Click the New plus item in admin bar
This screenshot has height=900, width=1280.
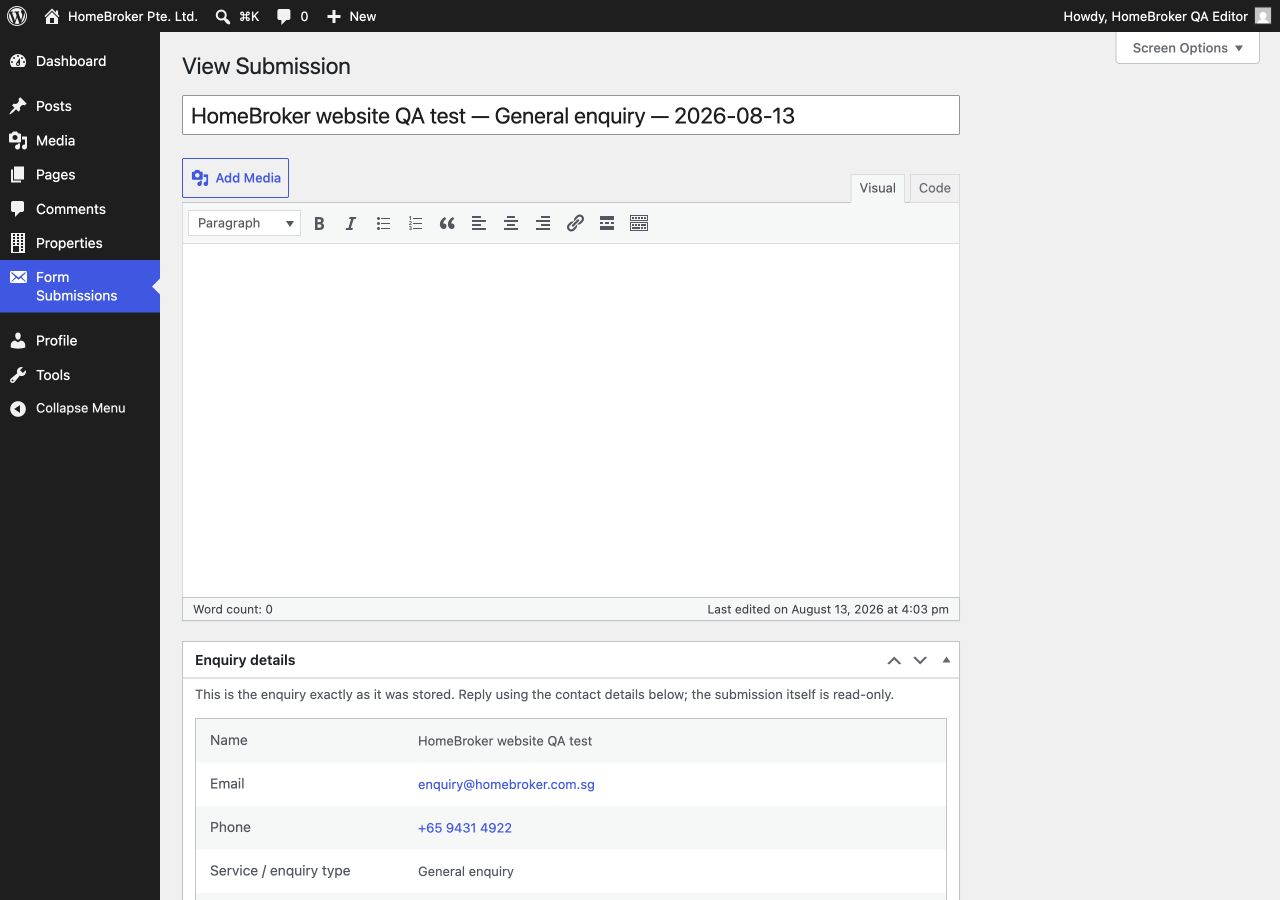pos(351,16)
